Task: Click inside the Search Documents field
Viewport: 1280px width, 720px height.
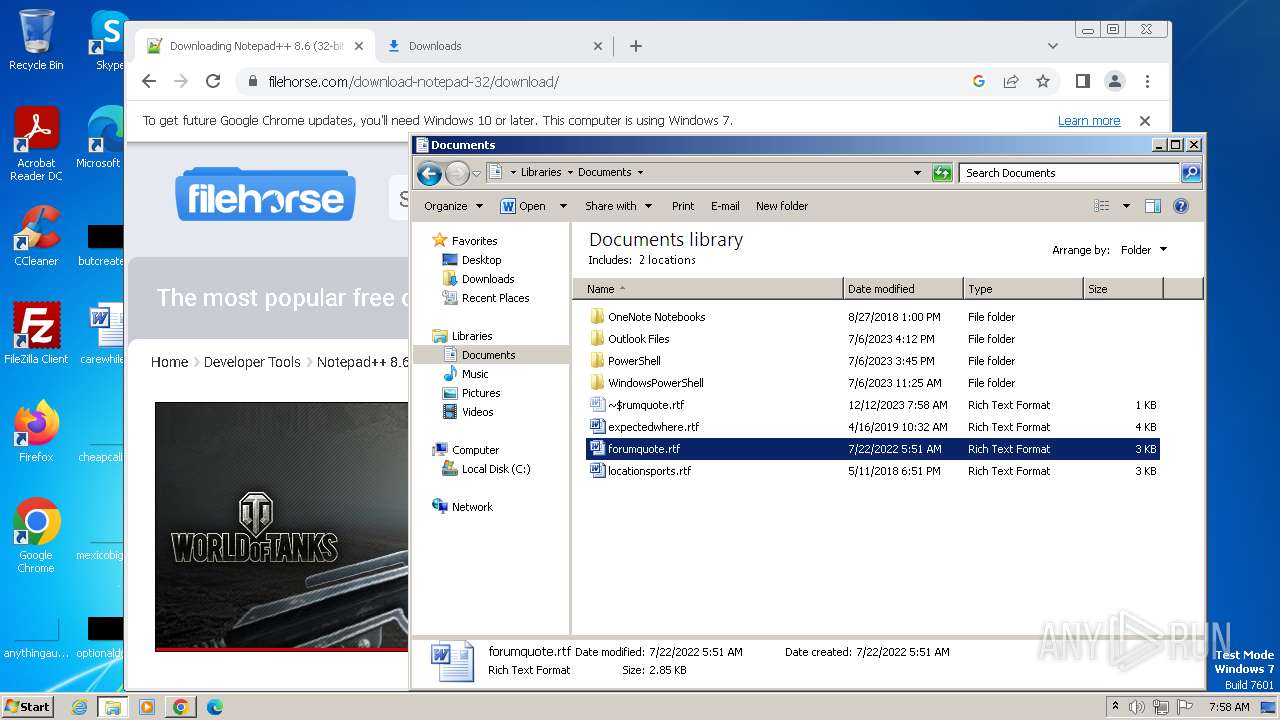Action: [1069, 173]
